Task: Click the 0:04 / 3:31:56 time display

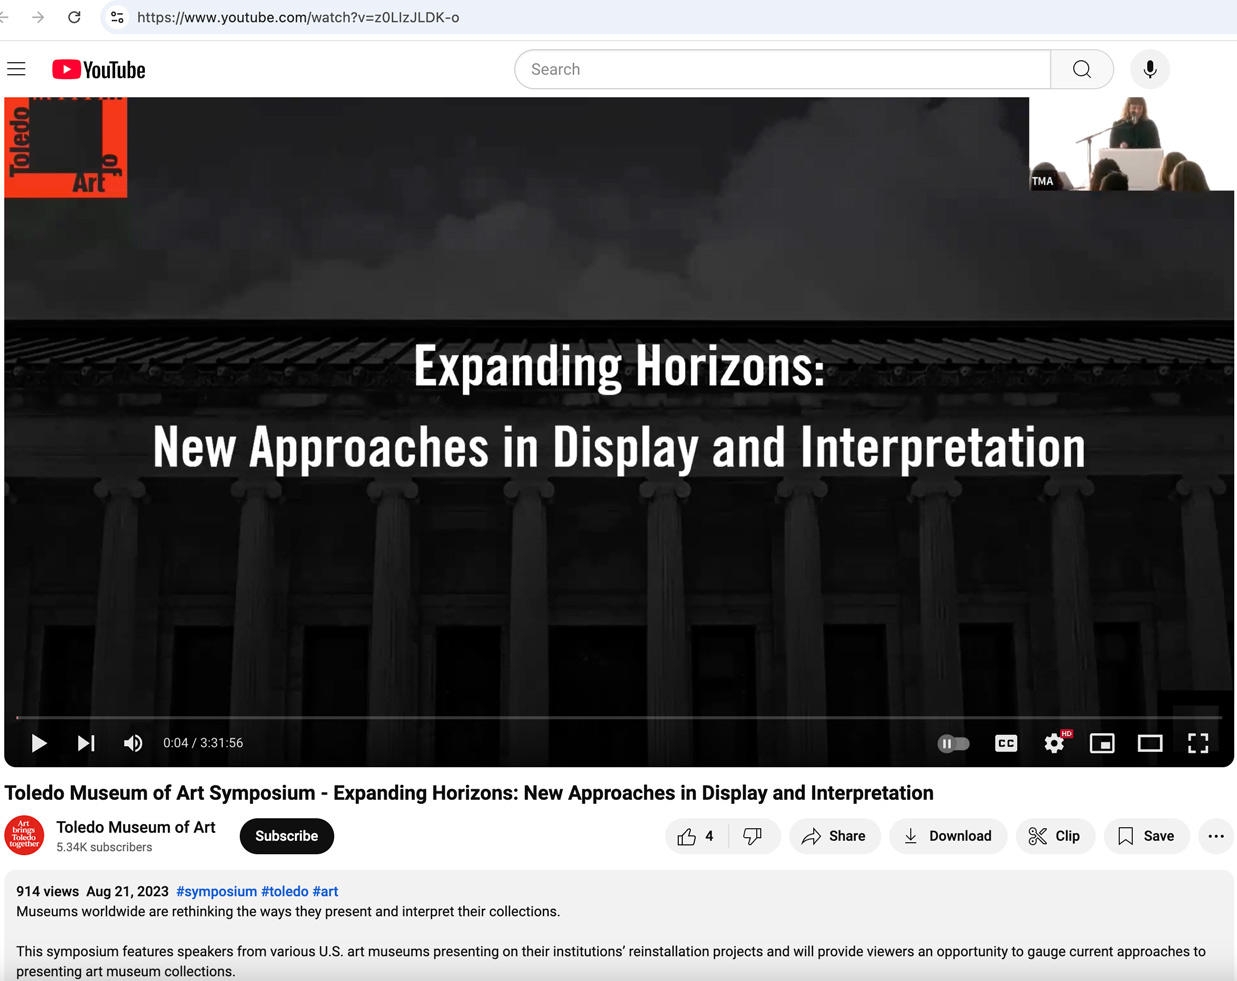Action: (203, 743)
